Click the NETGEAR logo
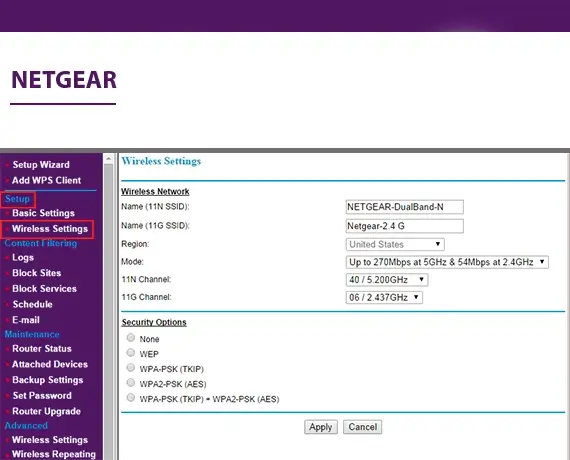 [64, 80]
